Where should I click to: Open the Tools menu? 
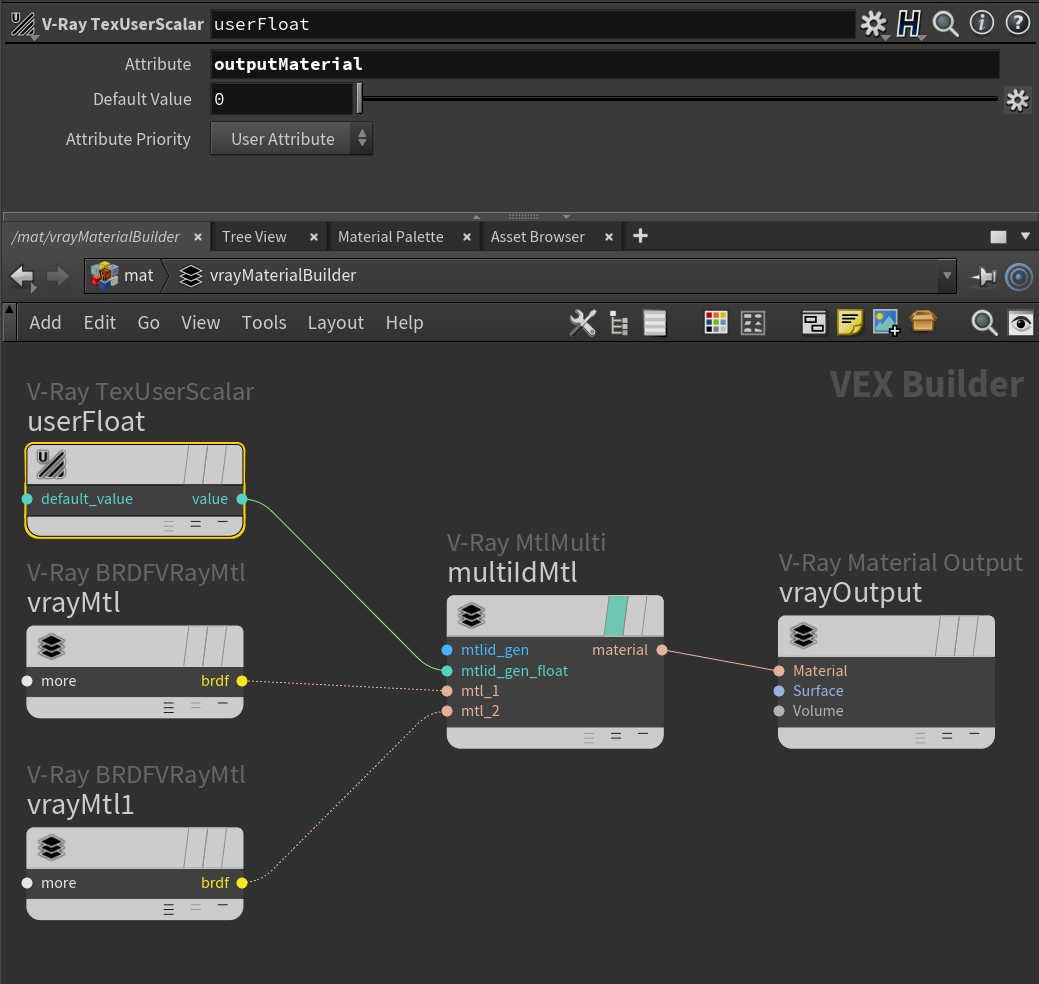coord(264,323)
